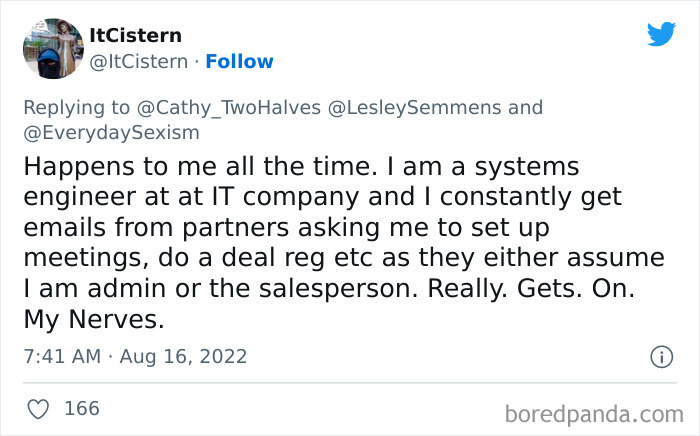Click the 'My Nerves.' last line
Image resolution: width=700 pixels, height=436 pixels.
point(88,322)
